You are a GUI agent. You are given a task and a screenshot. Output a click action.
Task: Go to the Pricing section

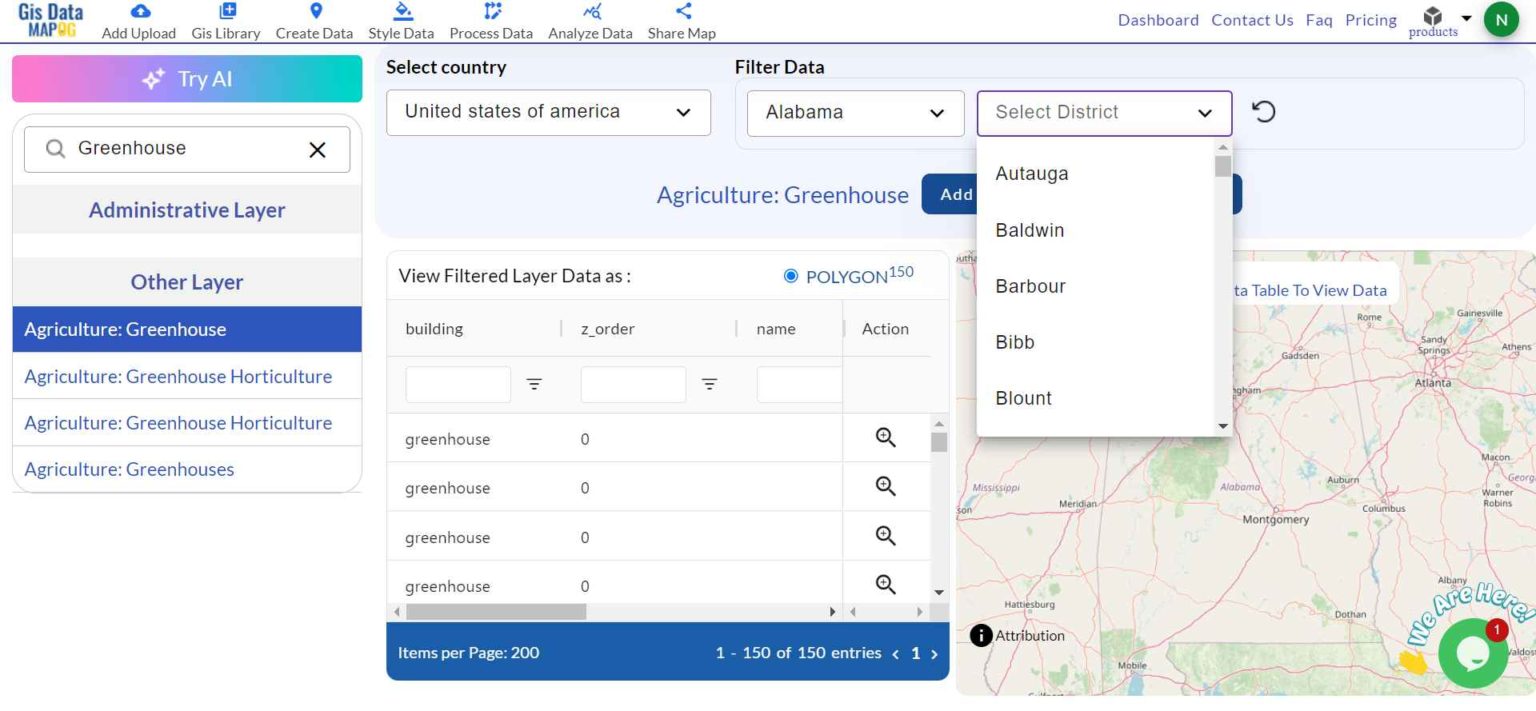pos(1370,19)
